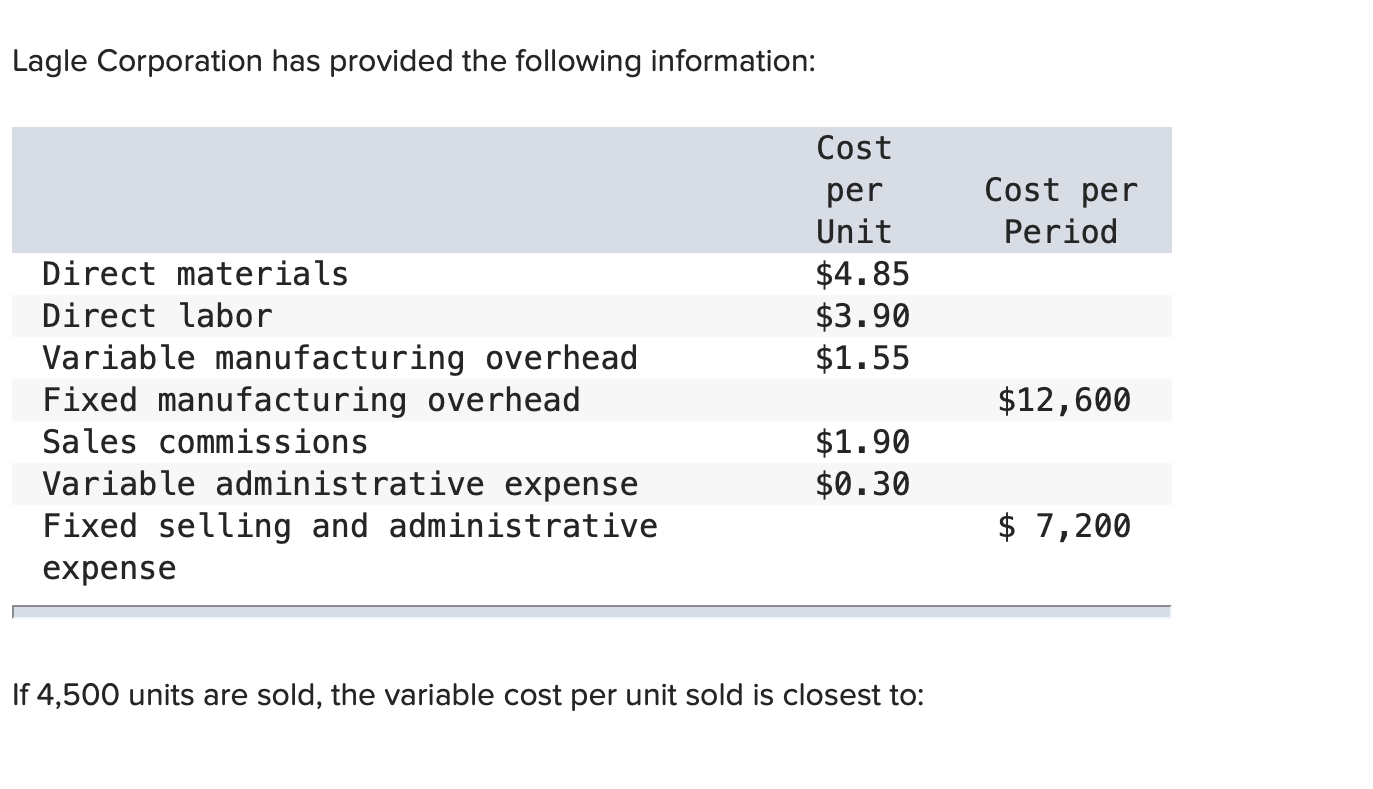Screen dimensions: 1373x789
Task: Select the $1.90 sales commissions value
Action: (862, 442)
